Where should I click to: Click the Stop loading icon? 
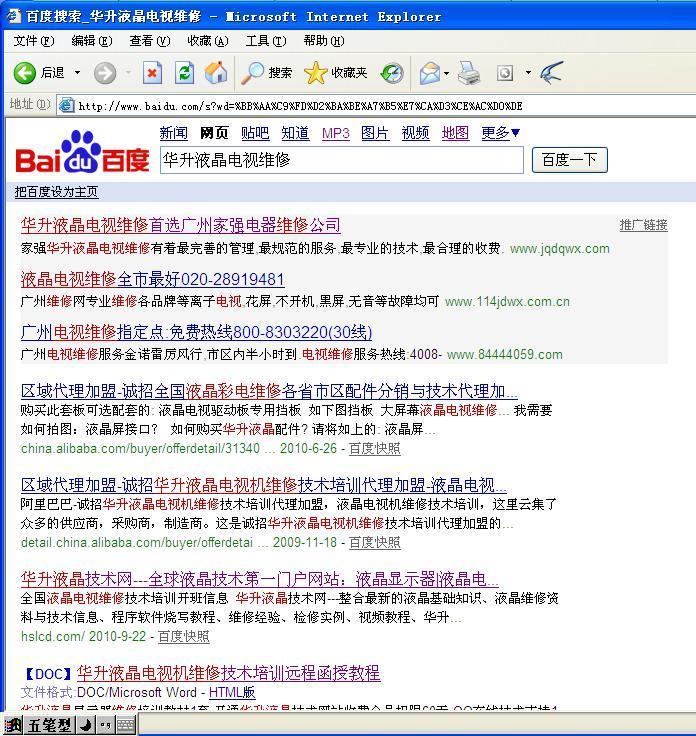(152, 72)
